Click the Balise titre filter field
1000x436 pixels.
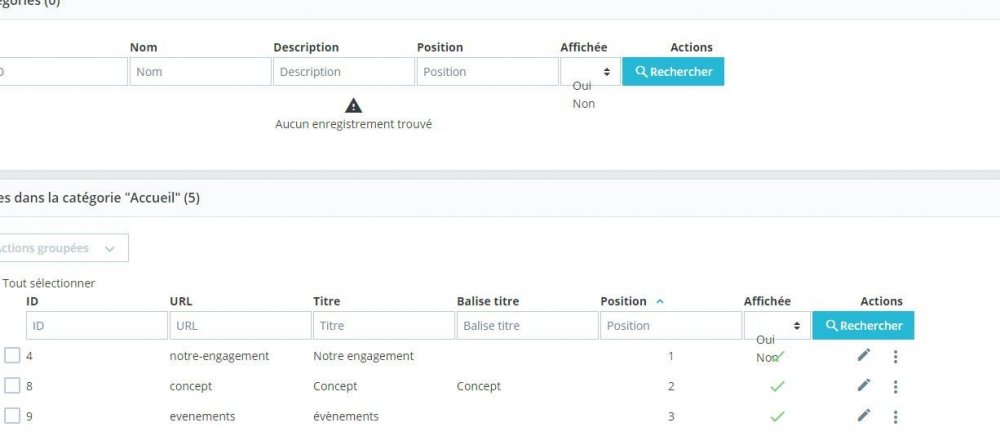click(x=527, y=326)
